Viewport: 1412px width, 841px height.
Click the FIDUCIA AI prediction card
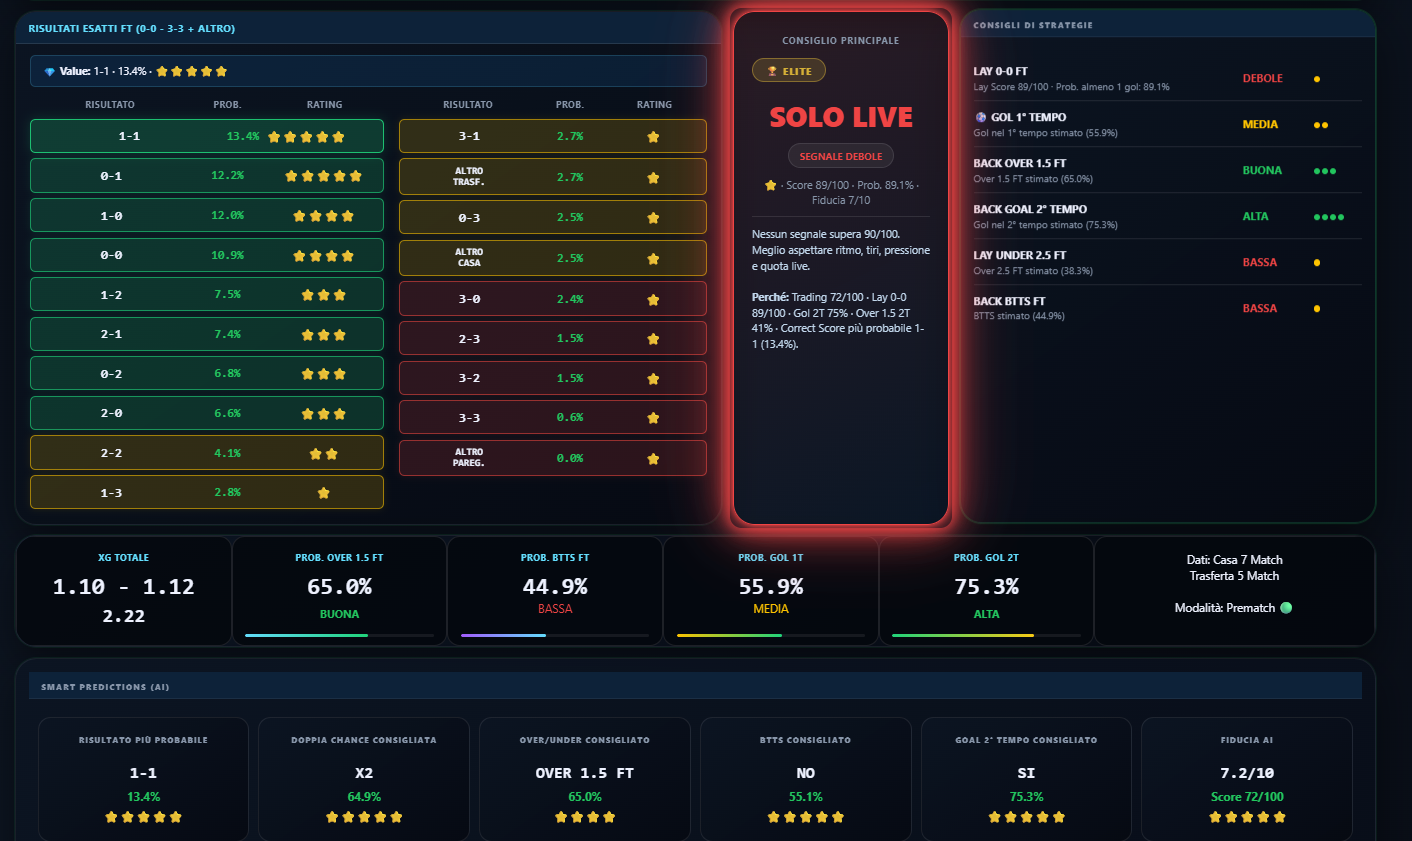click(x=1246, y=779)
